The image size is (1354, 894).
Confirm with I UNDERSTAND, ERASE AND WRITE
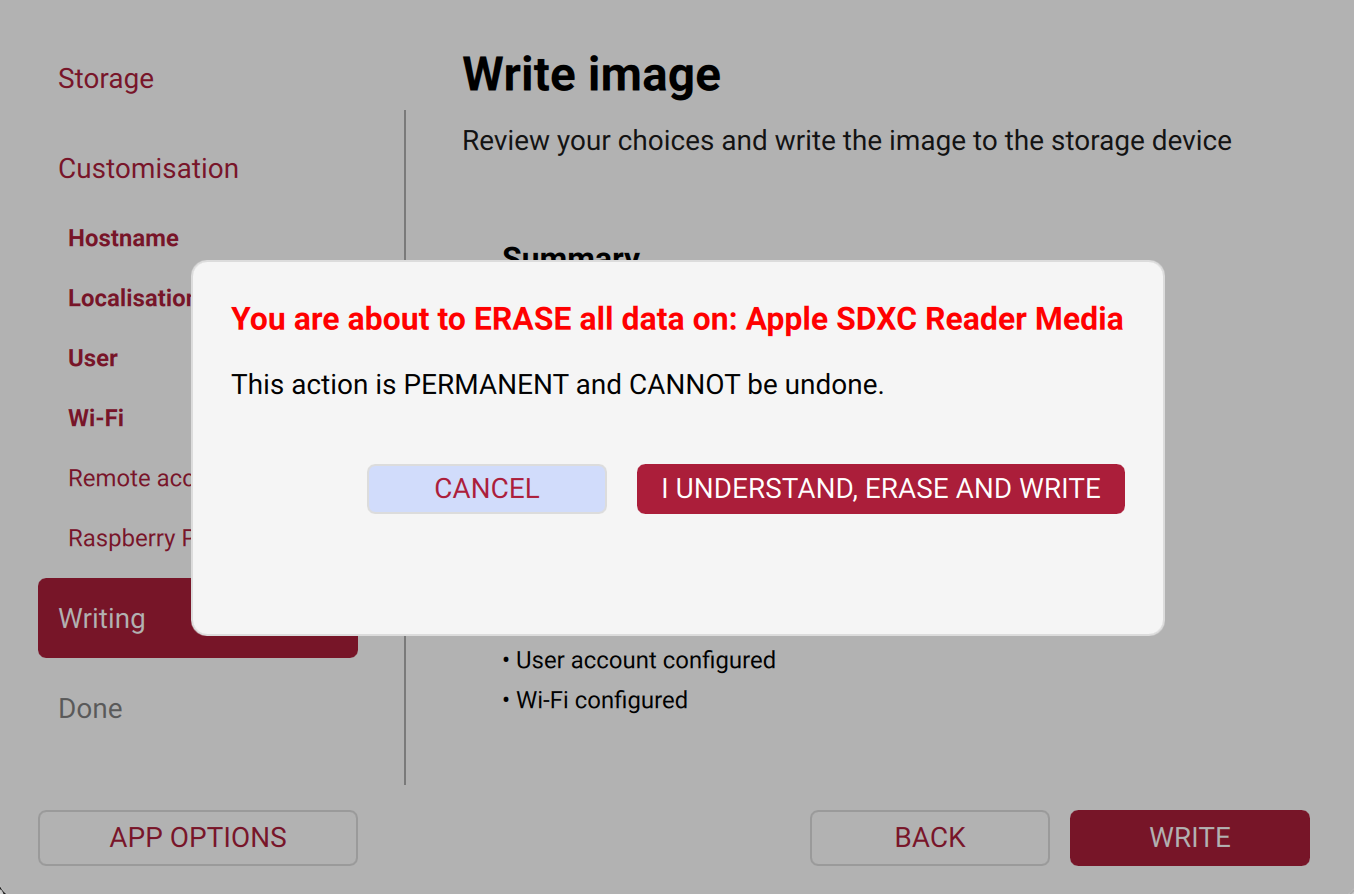(x=880, y=489)
